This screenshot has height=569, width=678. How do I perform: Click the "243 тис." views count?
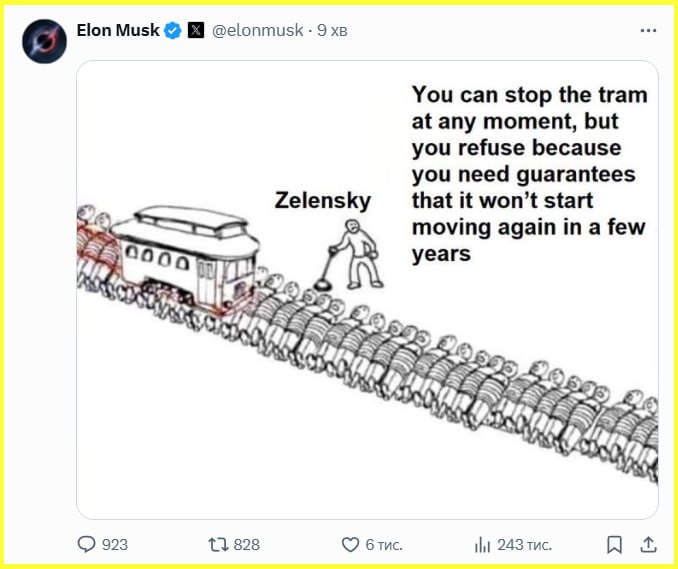click(524, 544)
